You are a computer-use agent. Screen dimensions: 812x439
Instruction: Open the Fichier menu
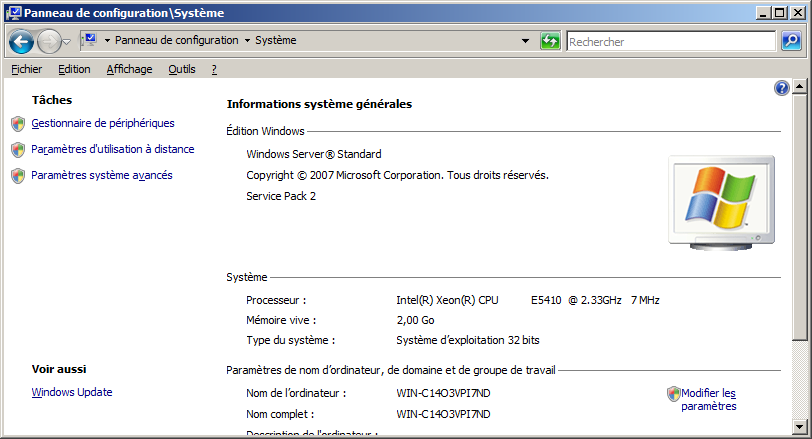coord(26,69)
